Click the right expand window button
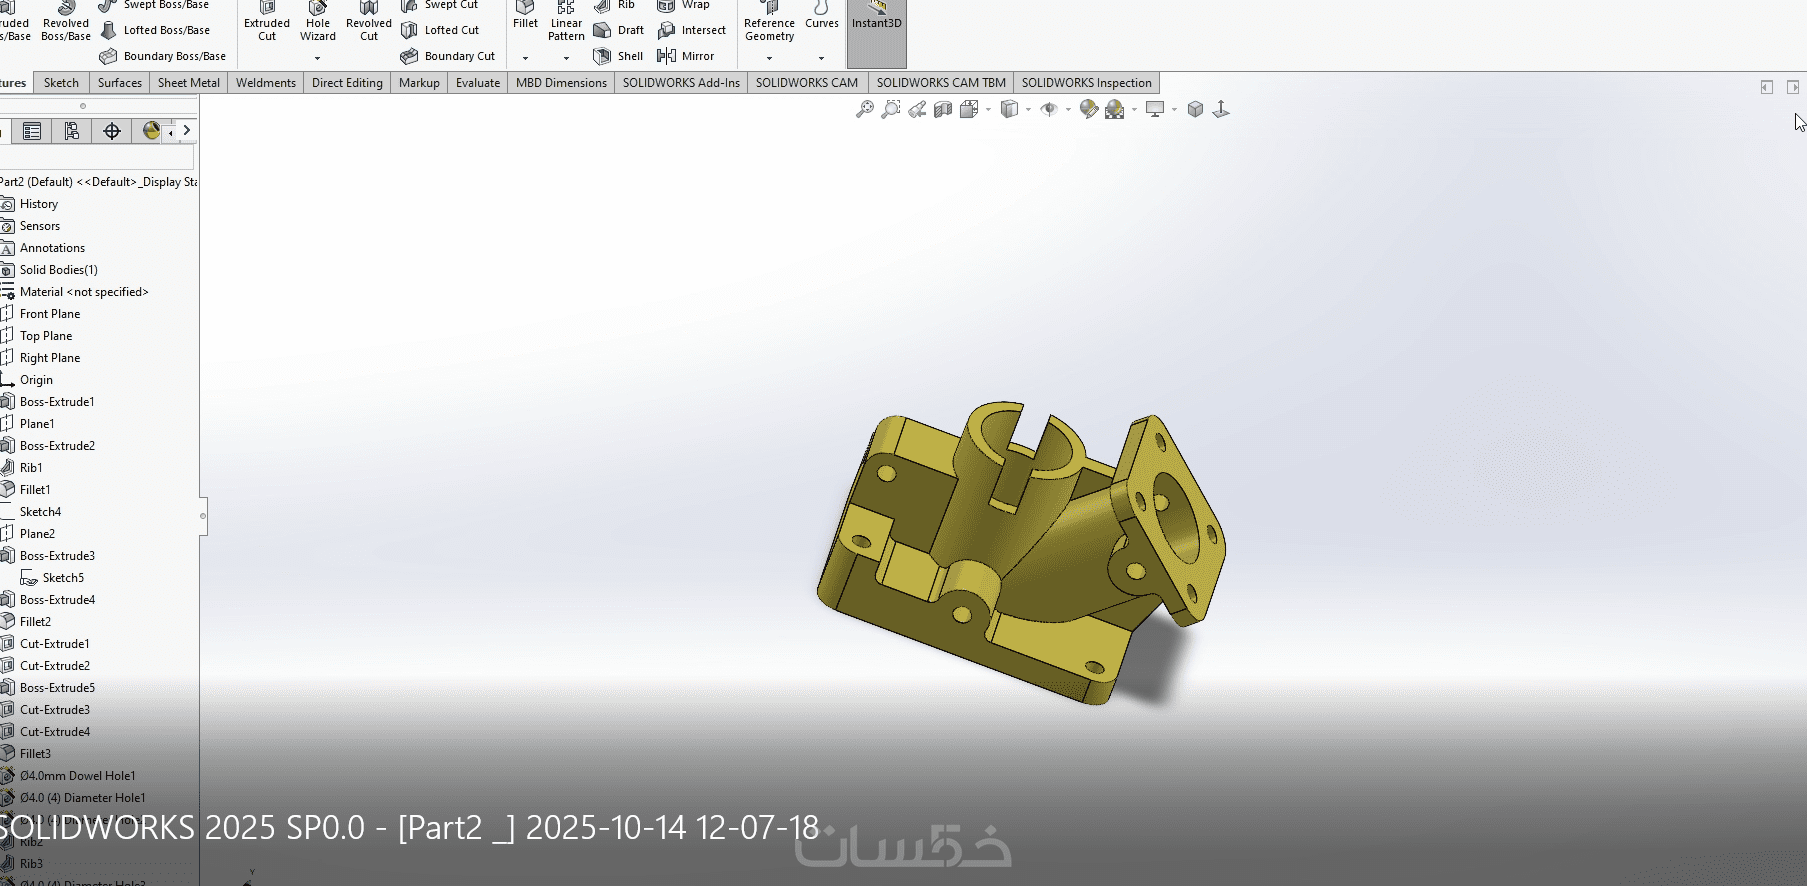The width and height of the screenshot is (1807, 886). 1793,87
